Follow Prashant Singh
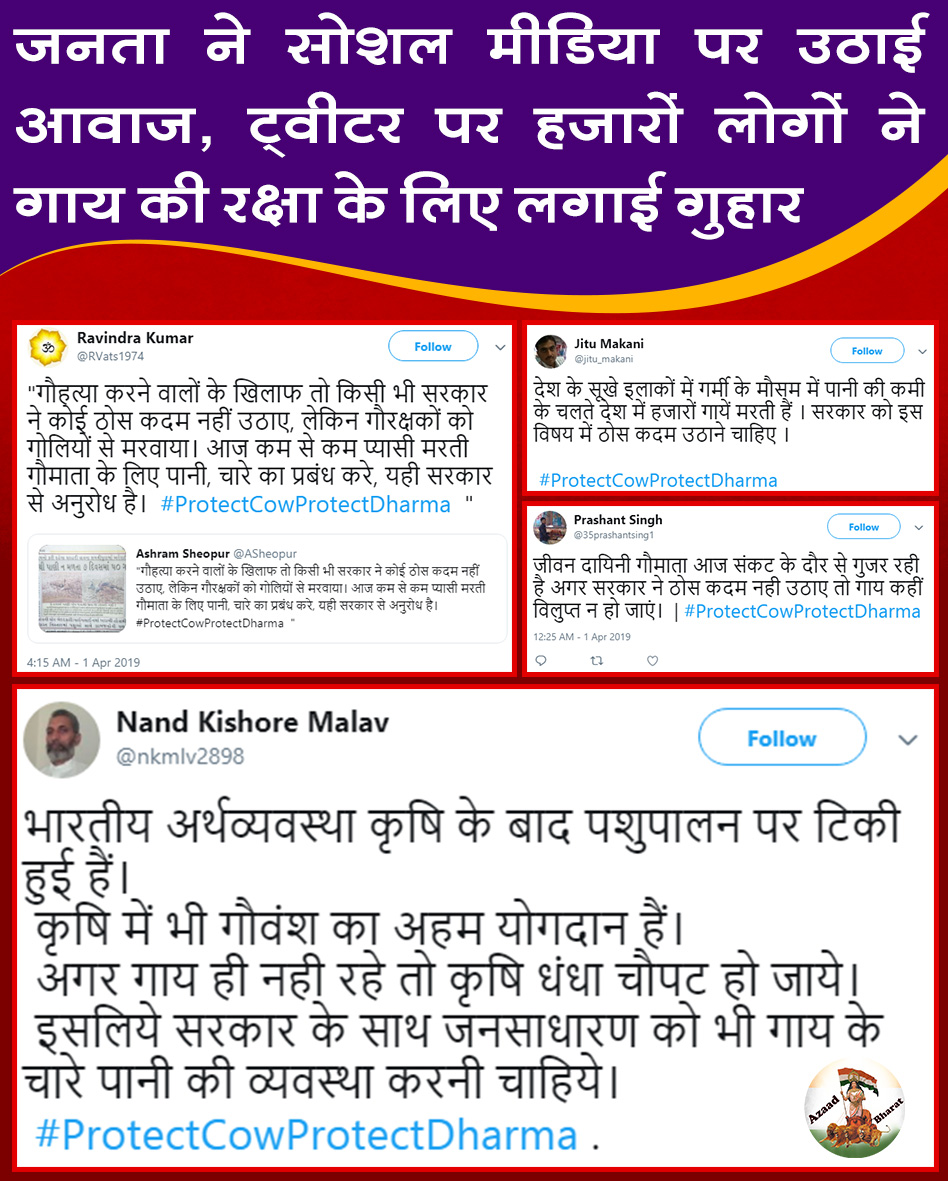948x1181 pixels. (864, 526)
